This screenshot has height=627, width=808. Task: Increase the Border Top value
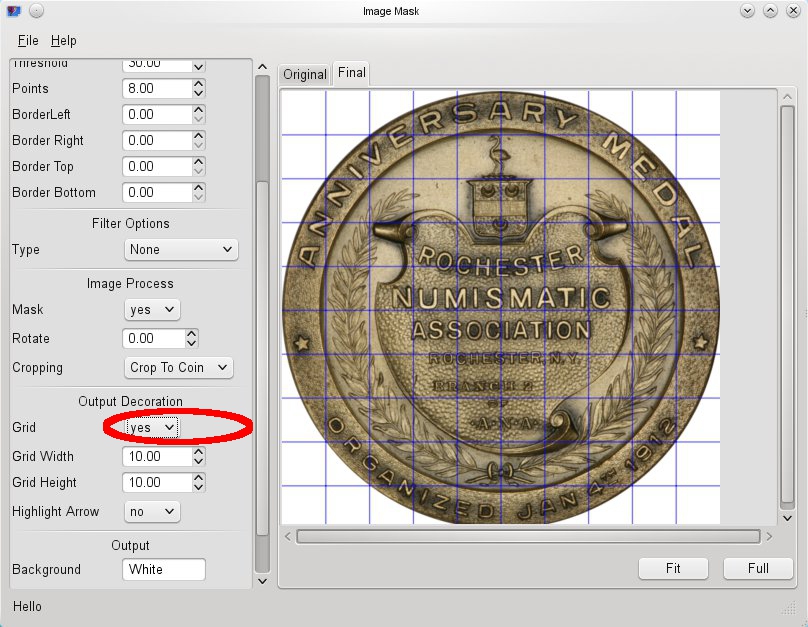tap(199, 162)
